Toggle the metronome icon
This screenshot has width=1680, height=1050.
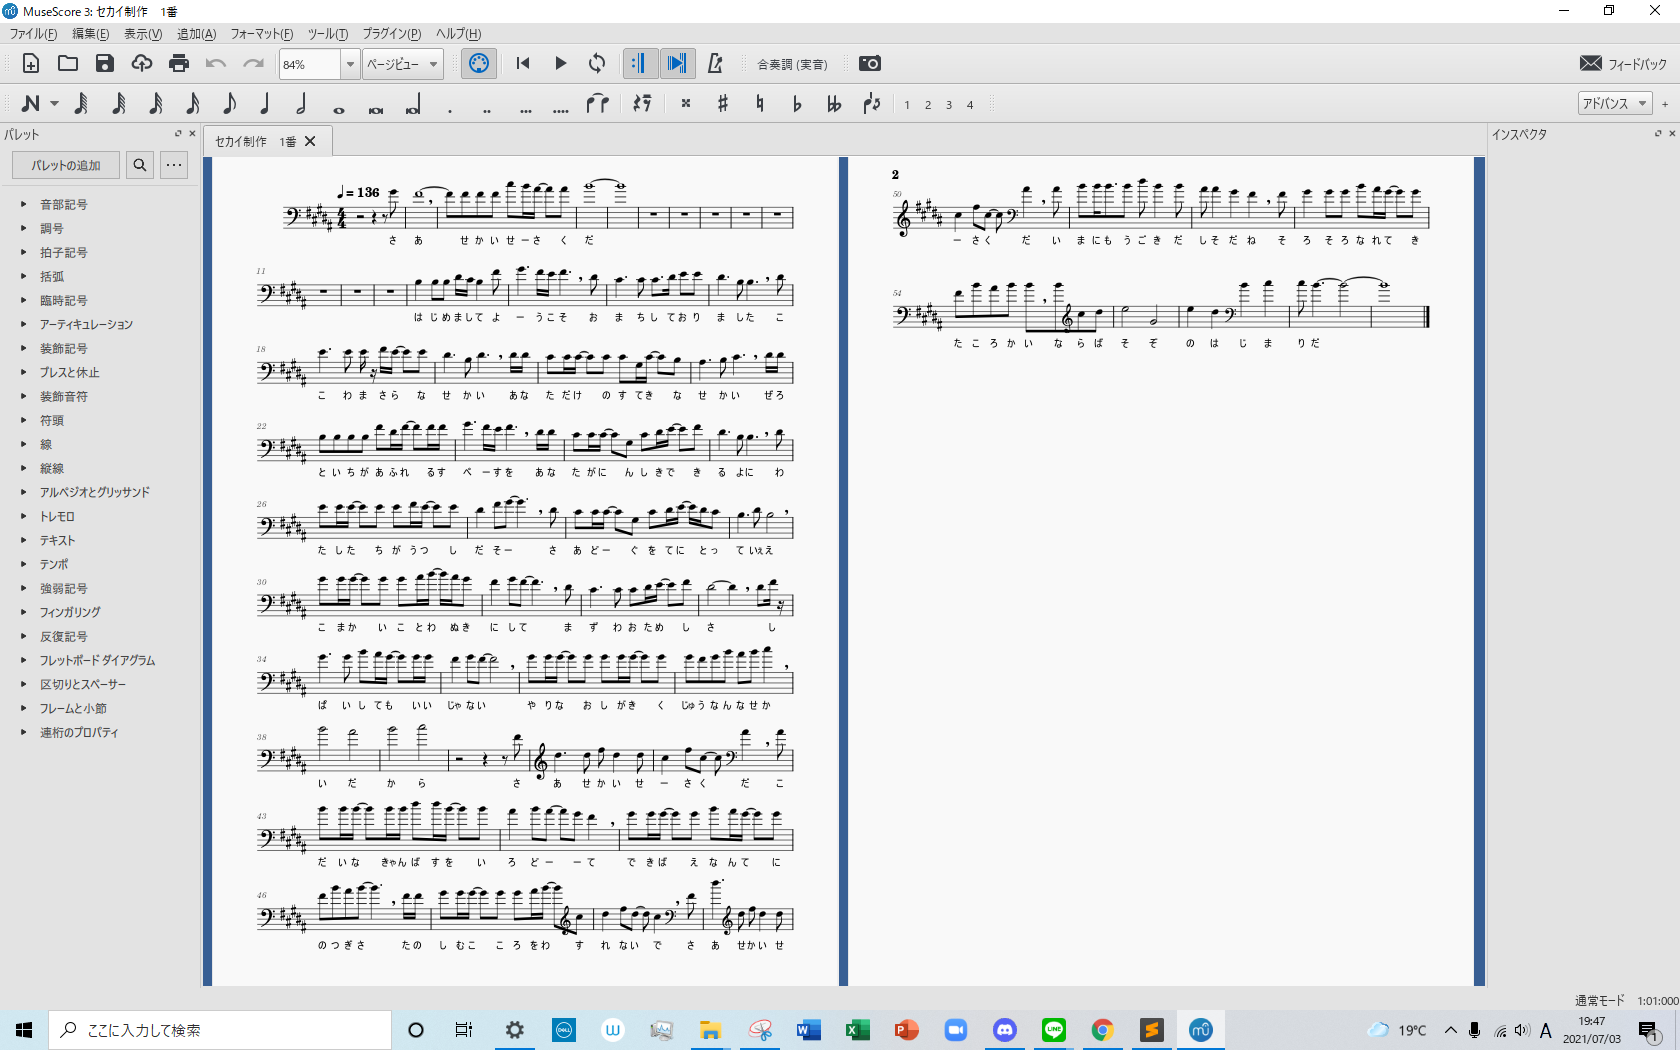coord(716,64)
